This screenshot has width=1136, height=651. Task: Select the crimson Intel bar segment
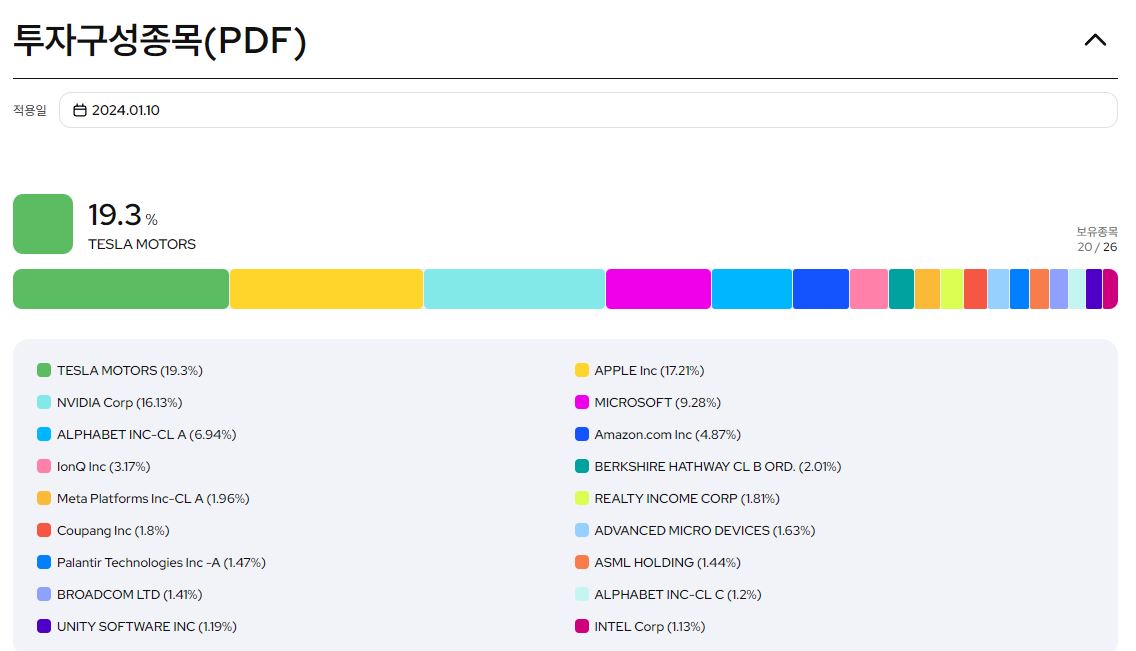click(x=1110, y=289)
